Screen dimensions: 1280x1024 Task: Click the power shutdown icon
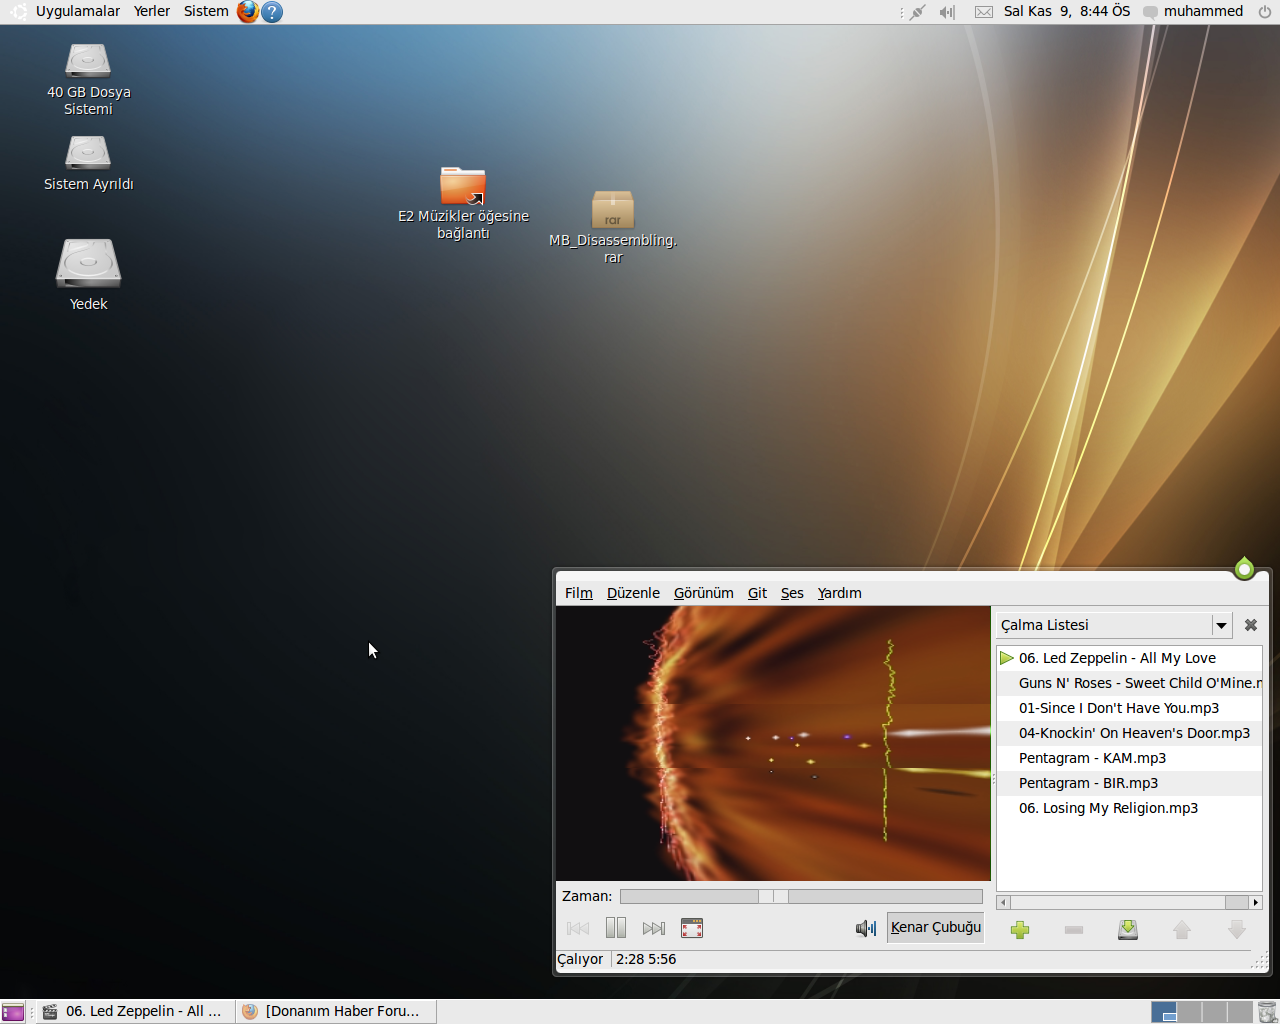coord(1265,12)
